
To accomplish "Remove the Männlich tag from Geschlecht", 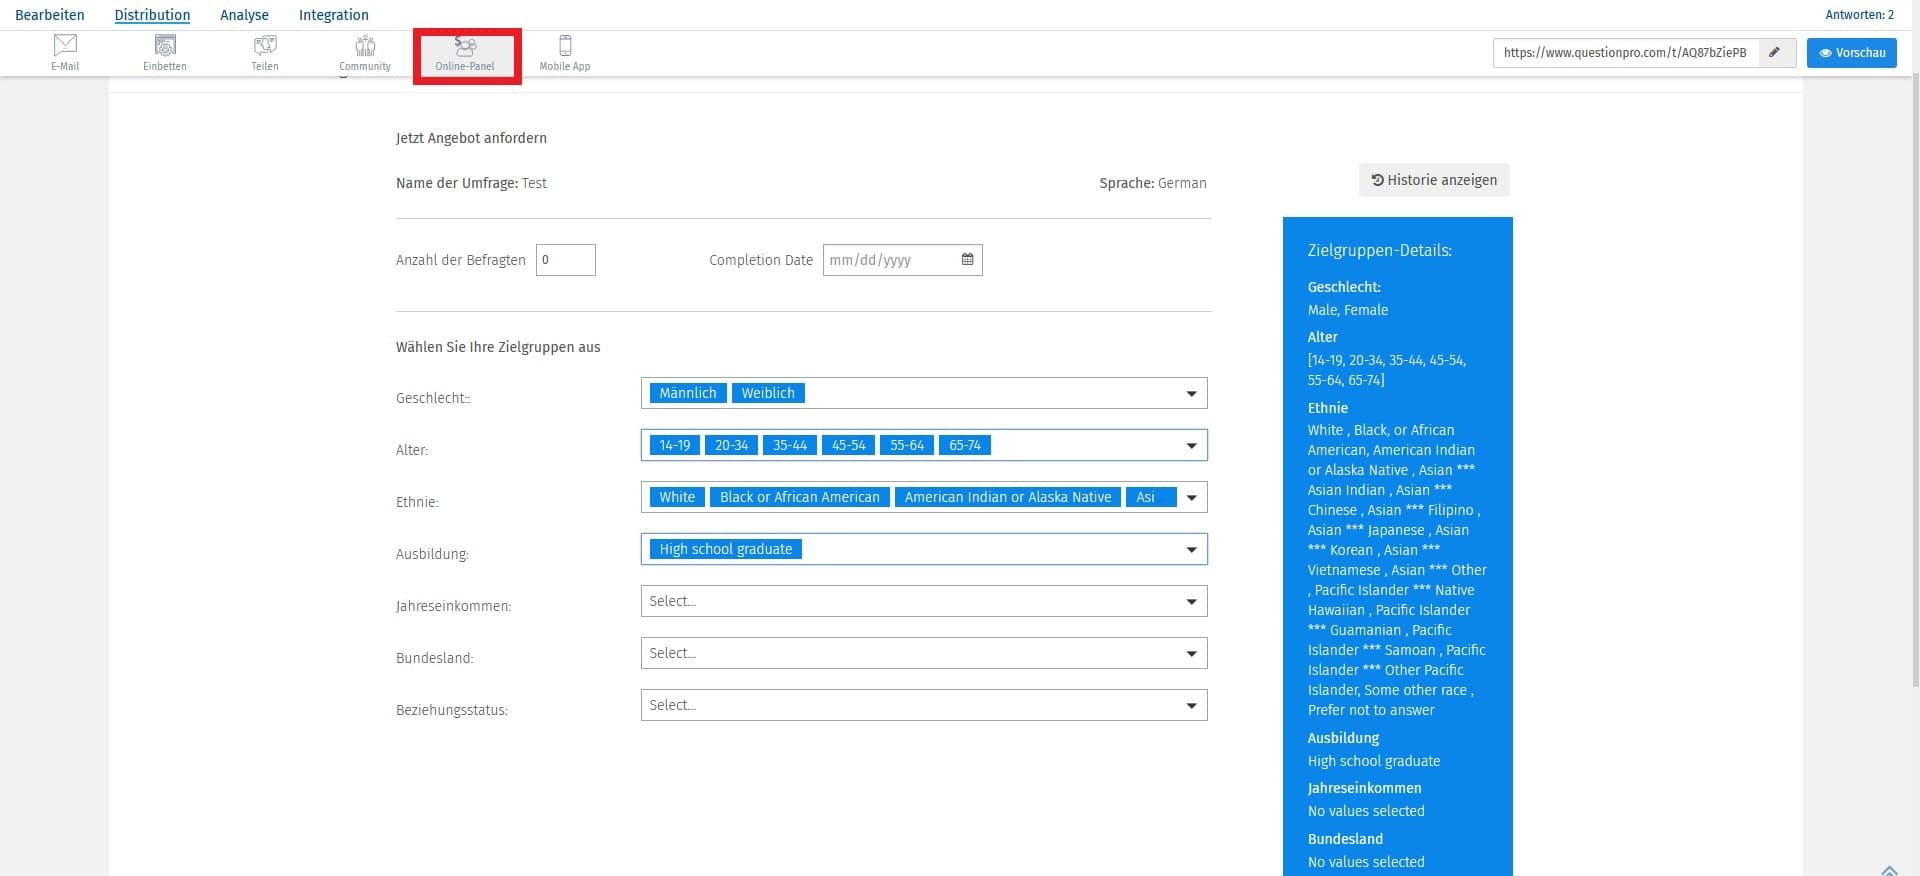I will coord(688,393).
